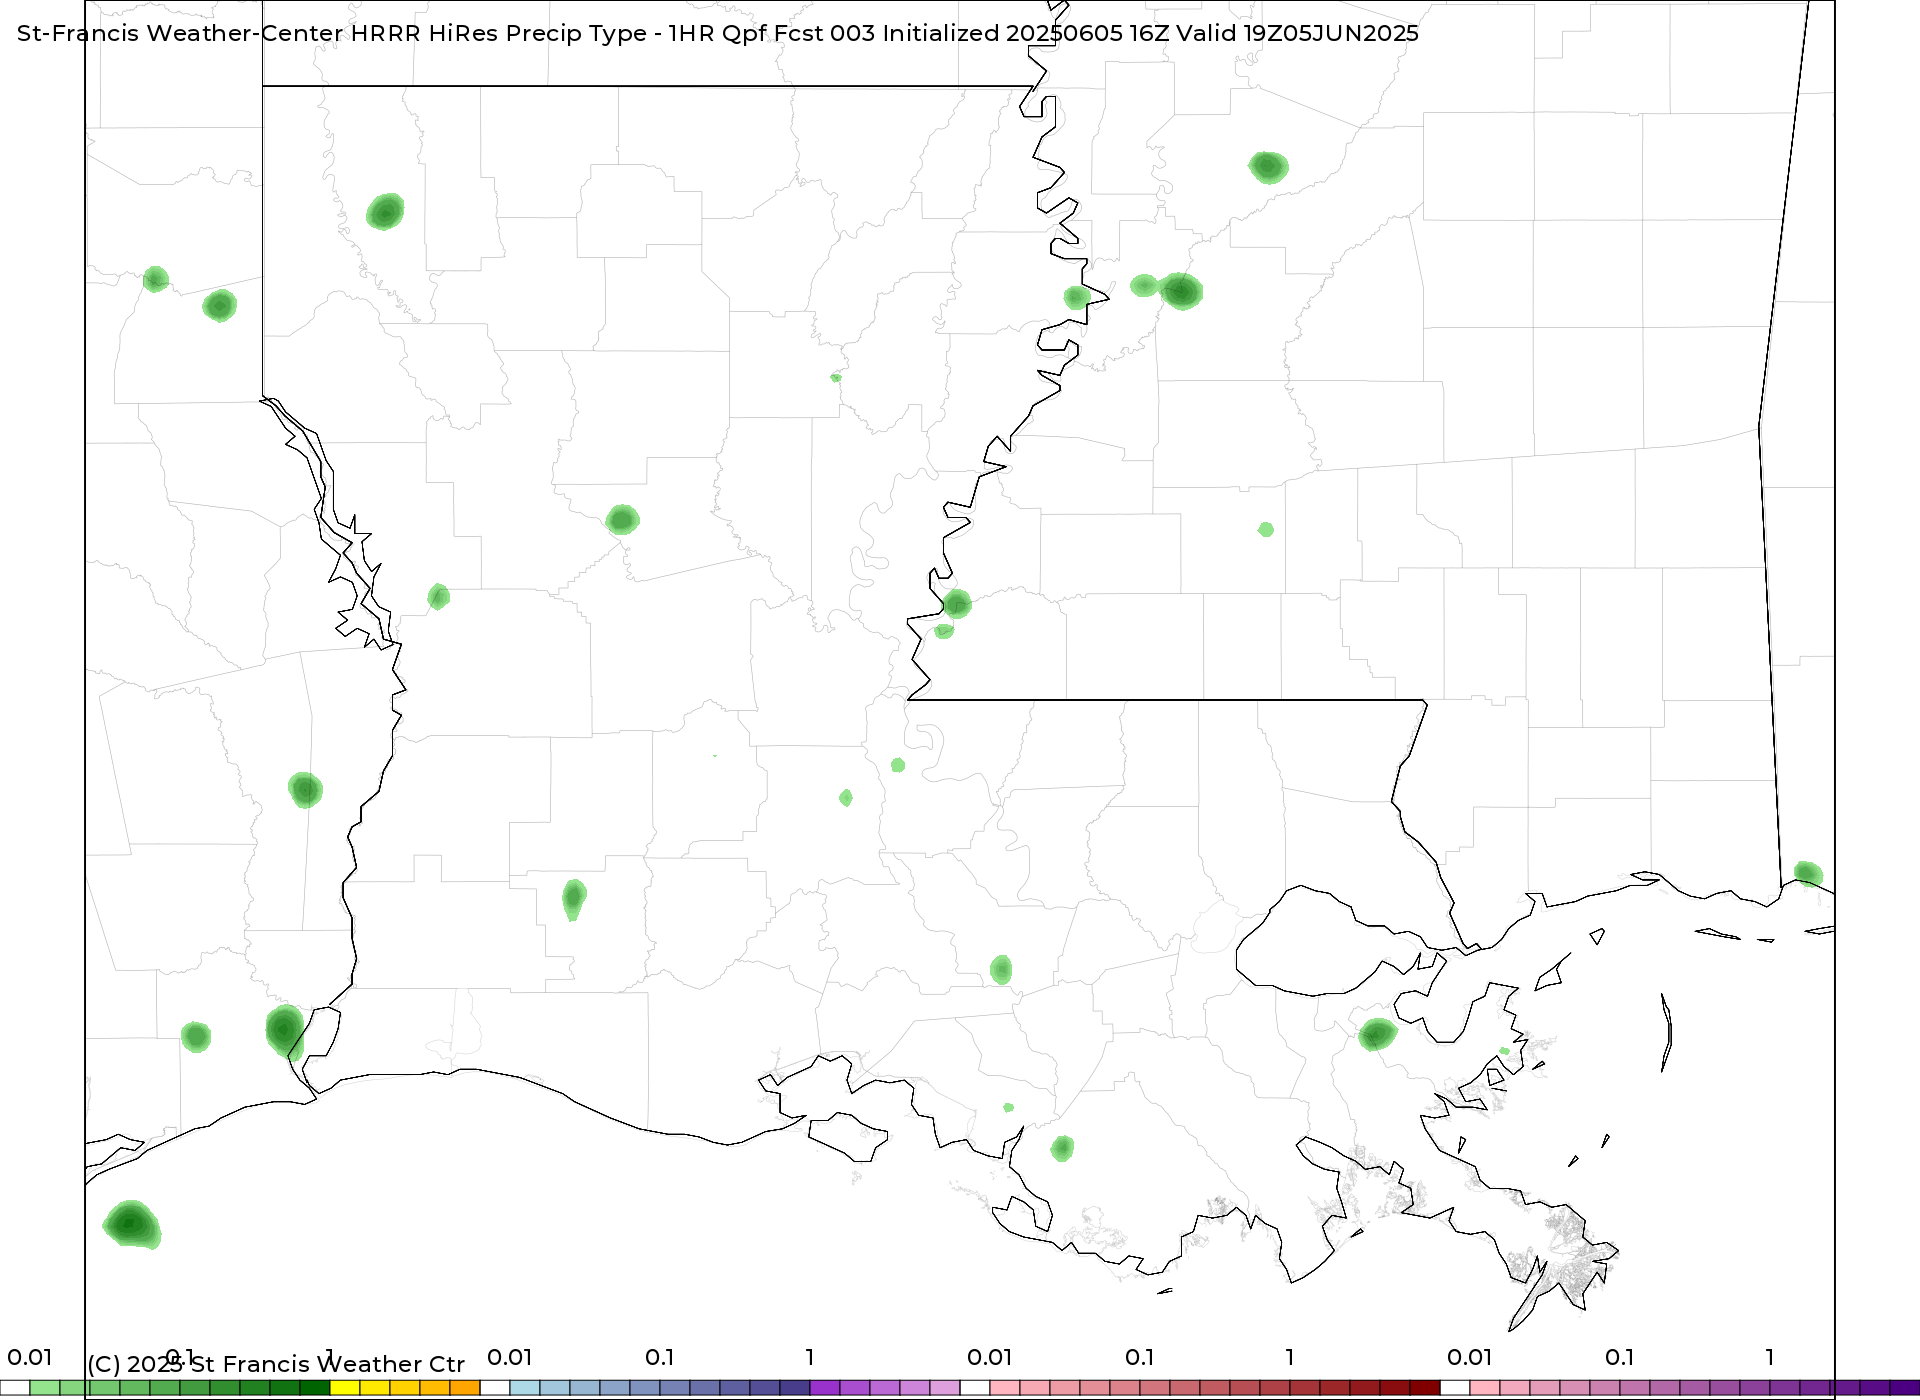Screen dimensions: 1920x1400
Task: Click the "St-Francis Weather-Center" title text
Action: pos(180,33)
